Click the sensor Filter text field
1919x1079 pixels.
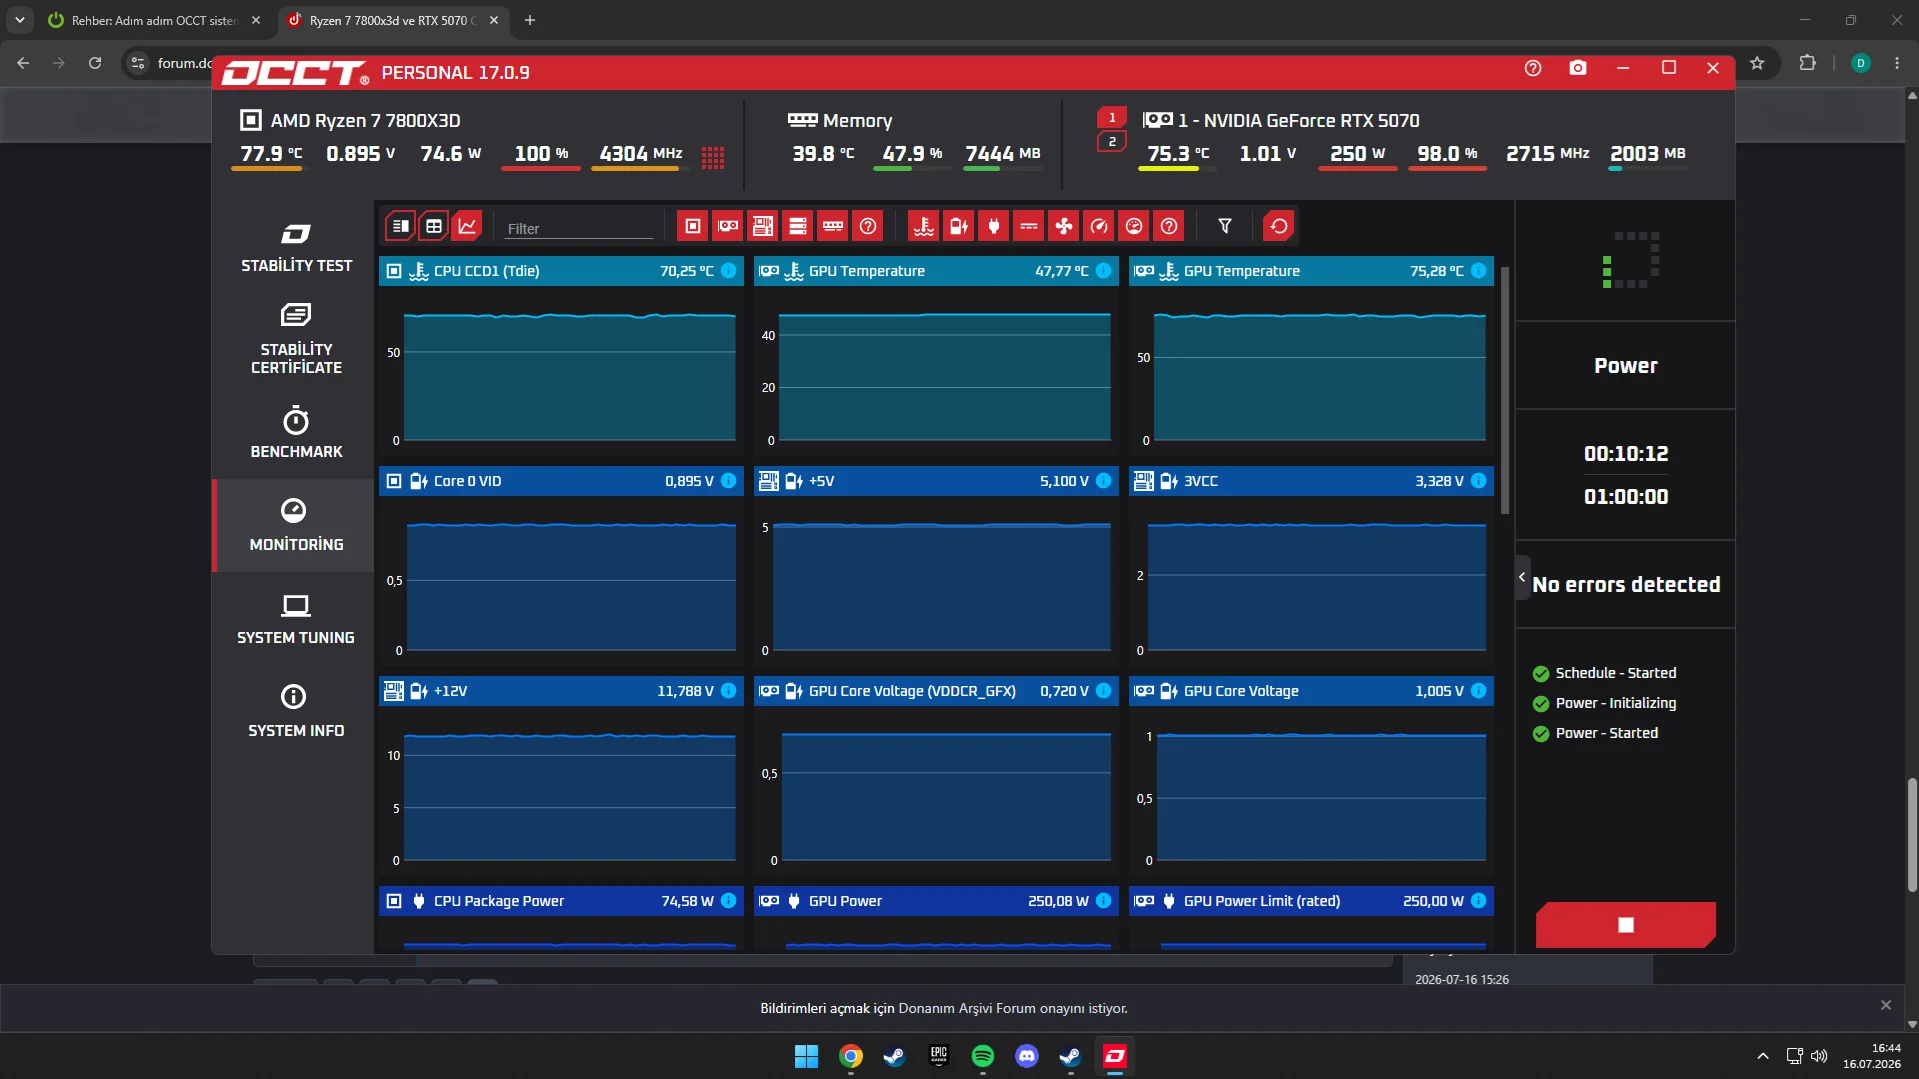(x=579, y=228)
